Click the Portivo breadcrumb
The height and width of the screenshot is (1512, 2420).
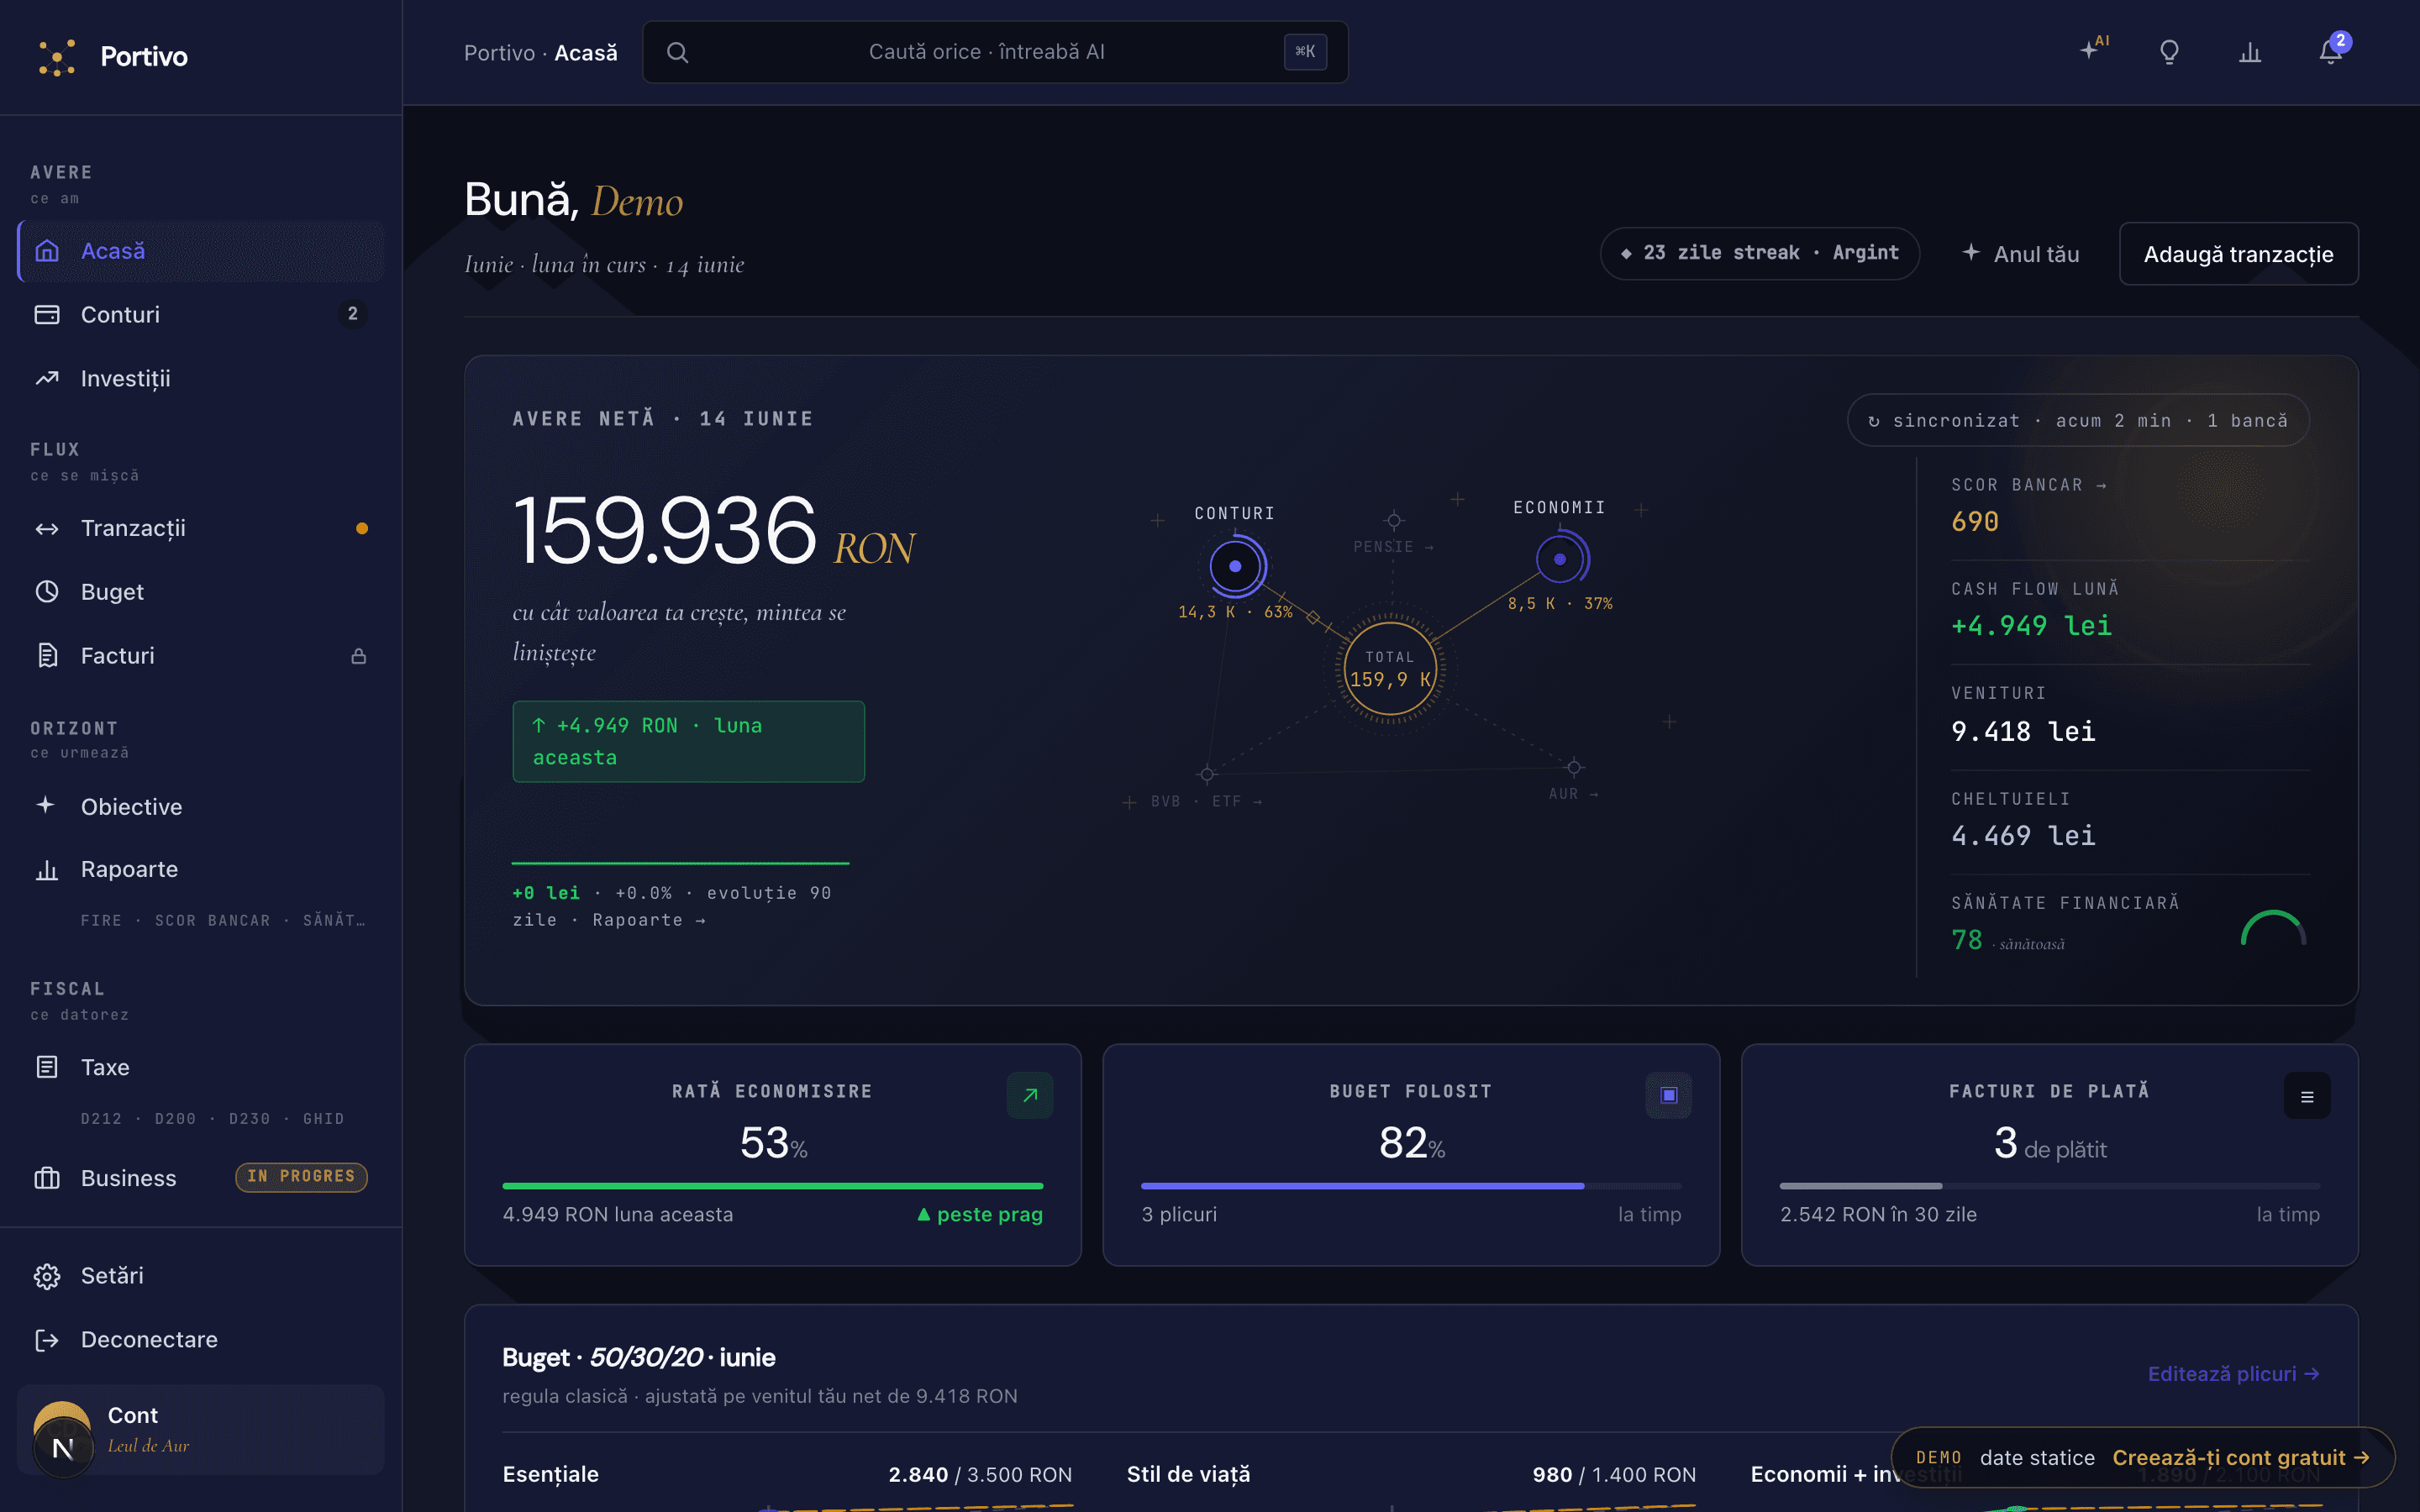(x=499, y=53)
